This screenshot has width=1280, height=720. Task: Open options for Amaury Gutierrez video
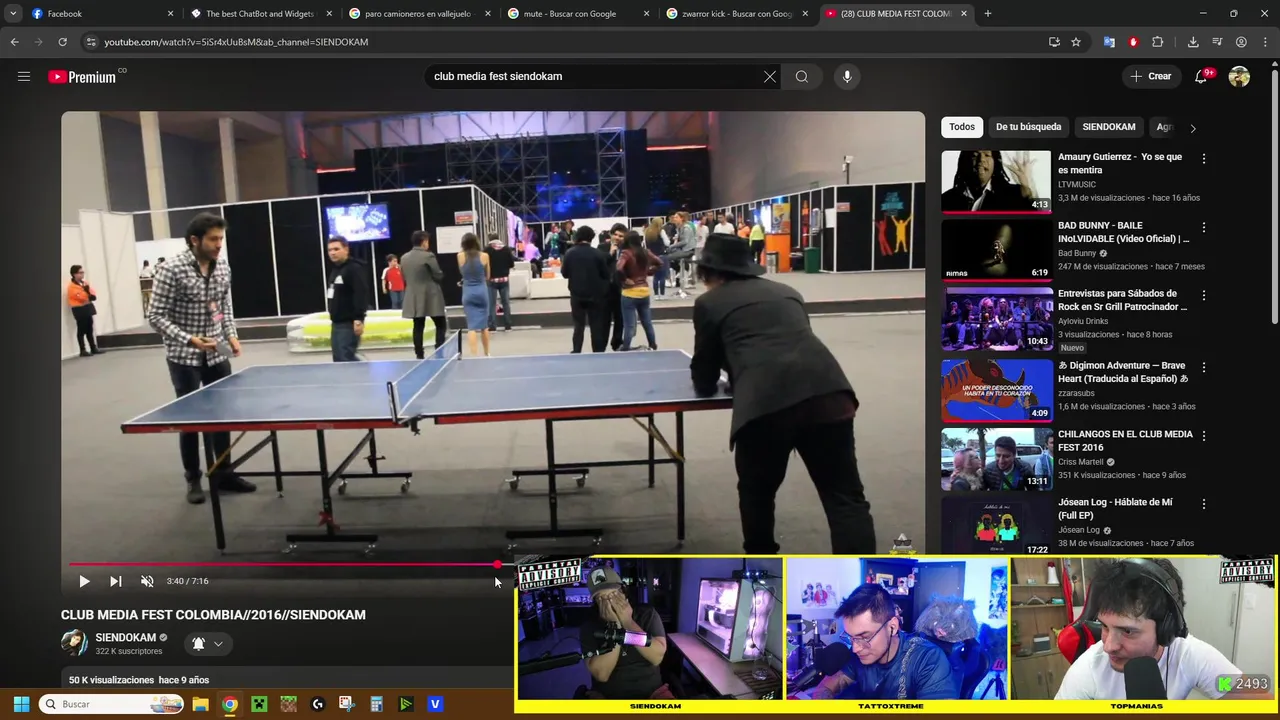click(x=1204, y=159)
